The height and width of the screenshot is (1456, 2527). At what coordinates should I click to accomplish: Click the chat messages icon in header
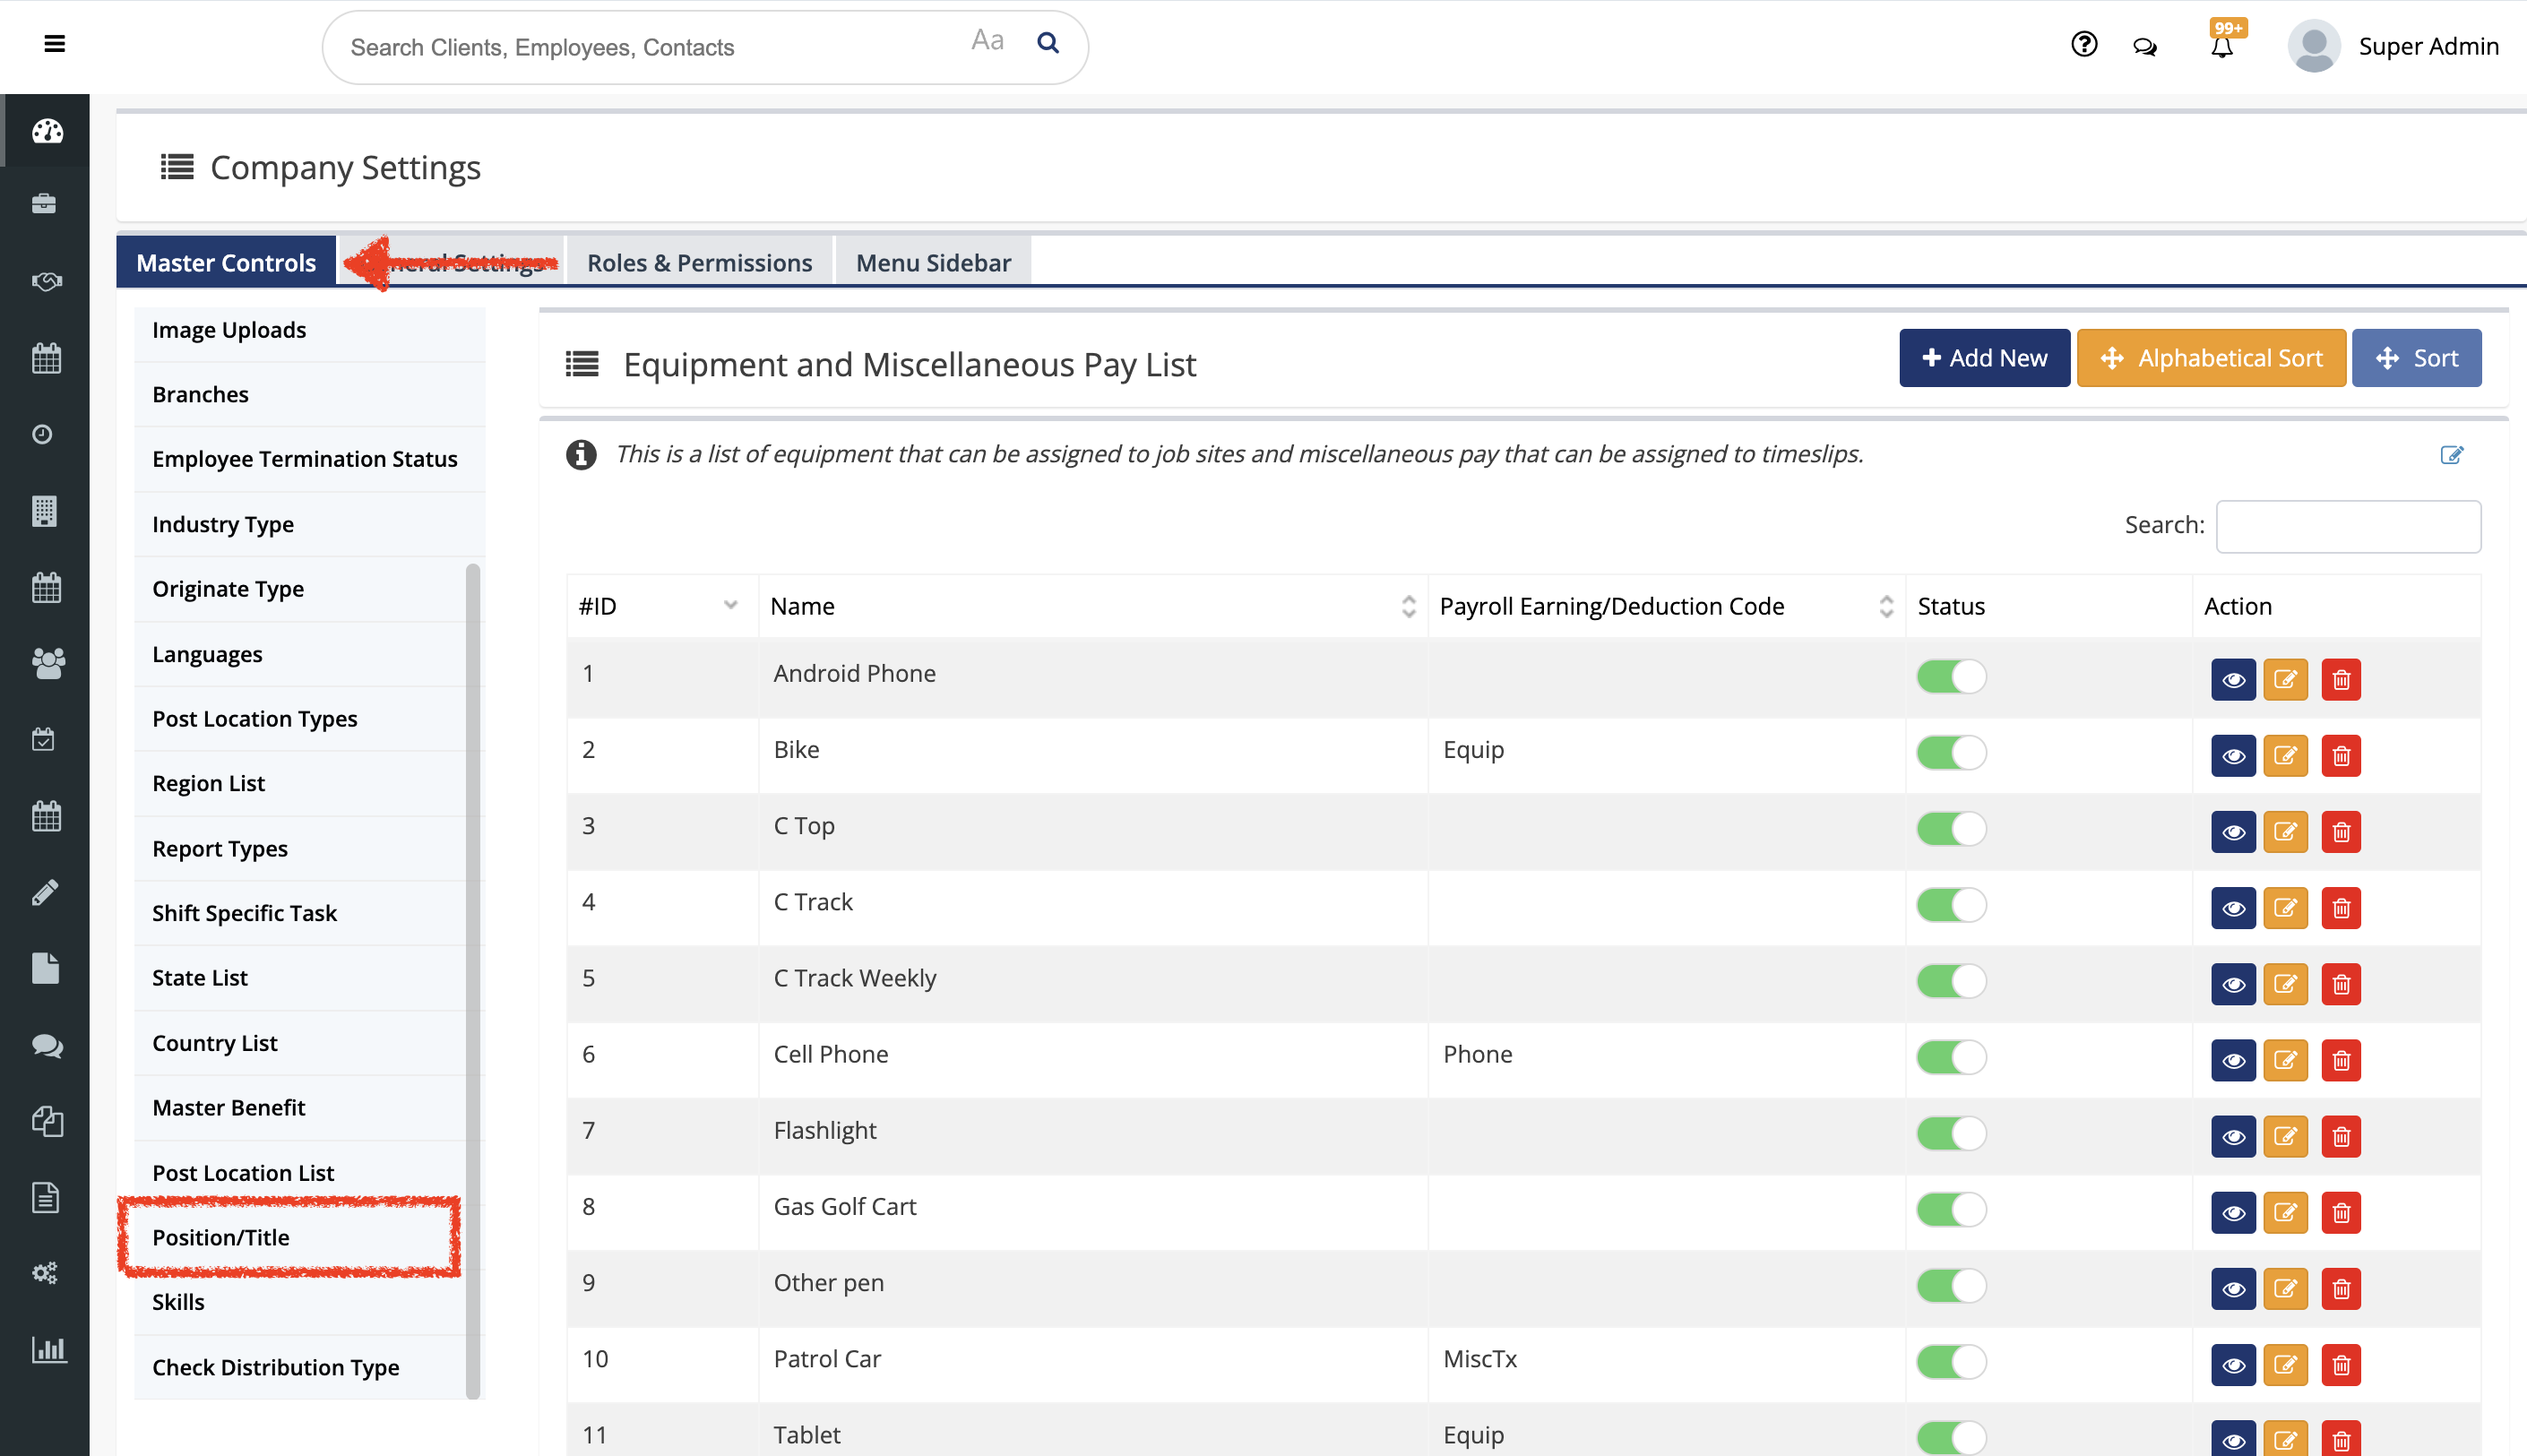coord(2145,46)
